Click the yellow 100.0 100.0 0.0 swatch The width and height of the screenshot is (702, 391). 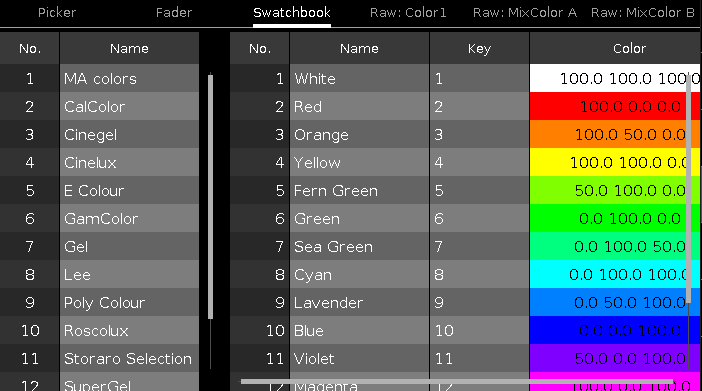tap(615, 163)
